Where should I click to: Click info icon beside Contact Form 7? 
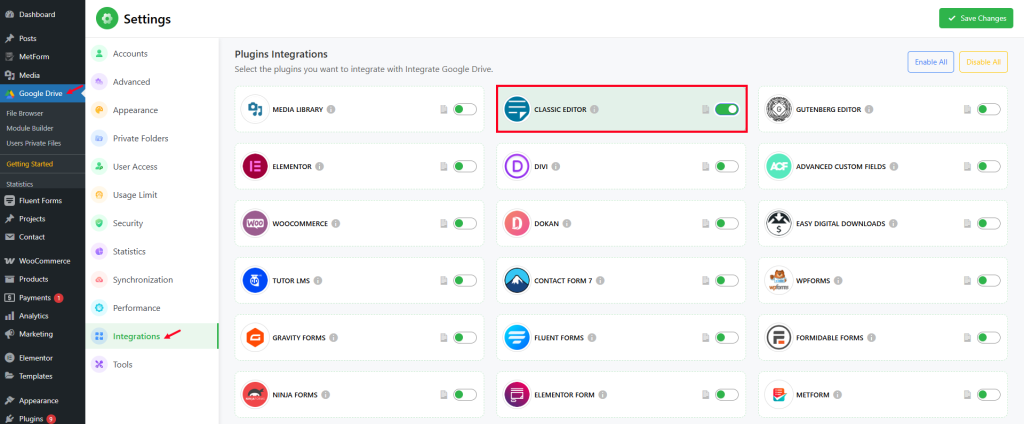coord(600,280)
